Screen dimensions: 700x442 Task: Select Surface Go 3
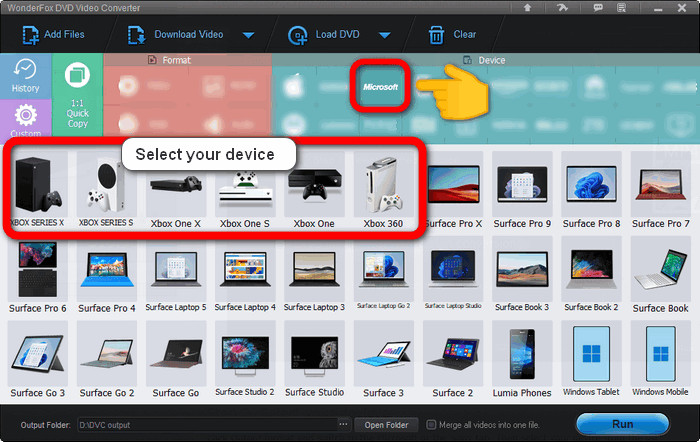click(38, 360)
